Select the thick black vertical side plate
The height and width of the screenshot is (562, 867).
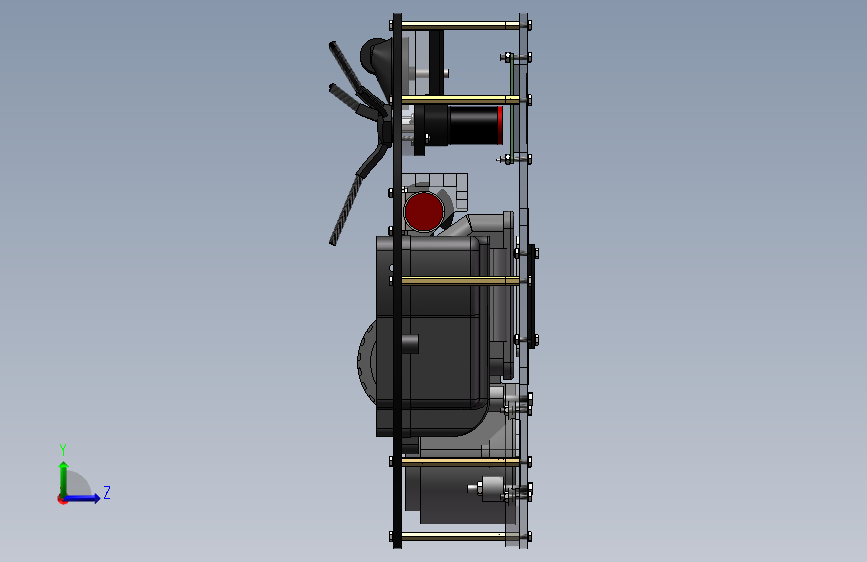click(397, 281)
